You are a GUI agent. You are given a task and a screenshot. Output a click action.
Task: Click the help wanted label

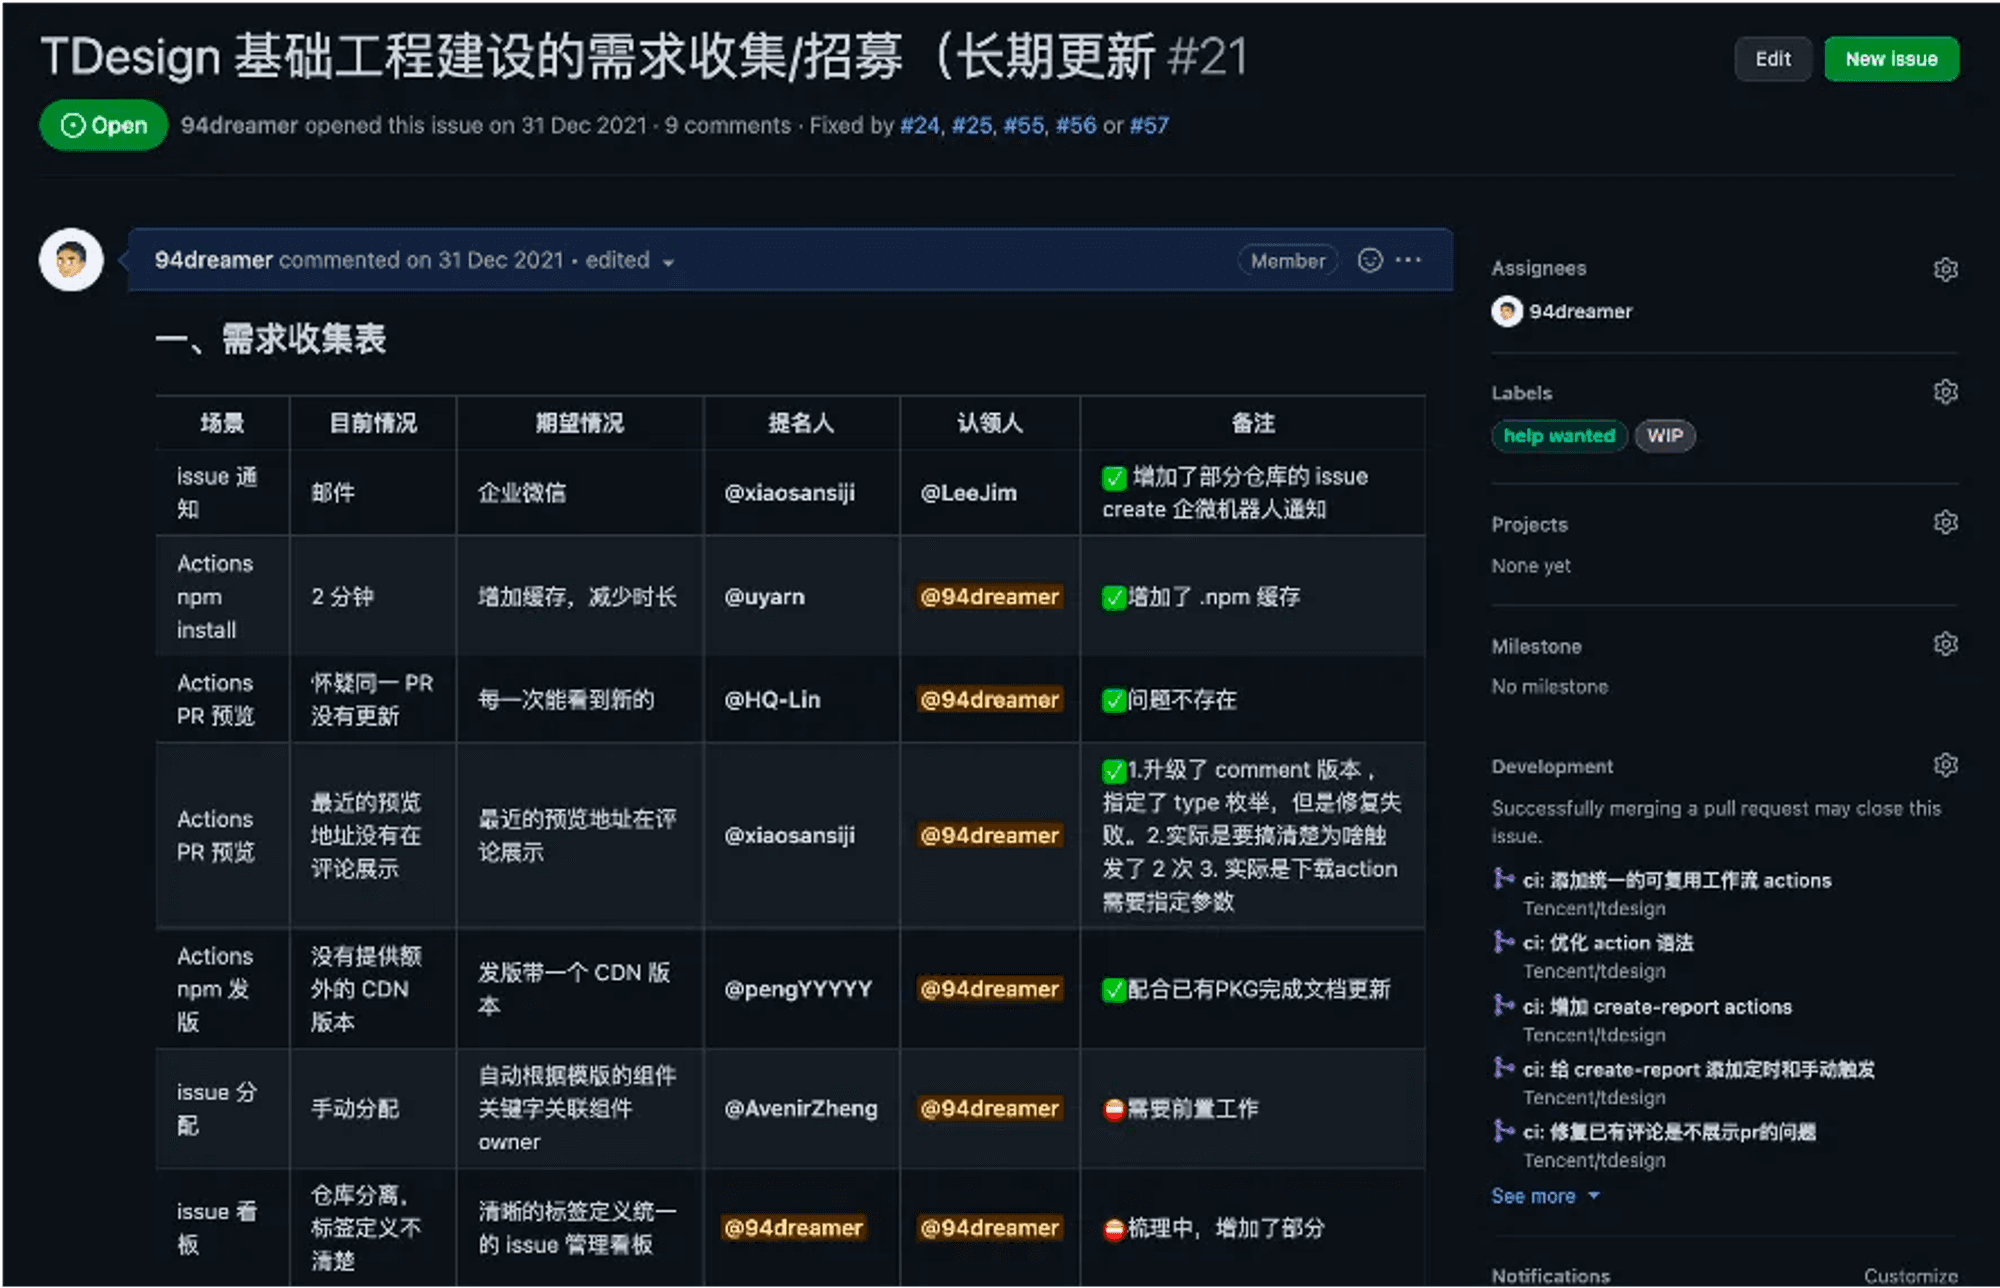1559,436
